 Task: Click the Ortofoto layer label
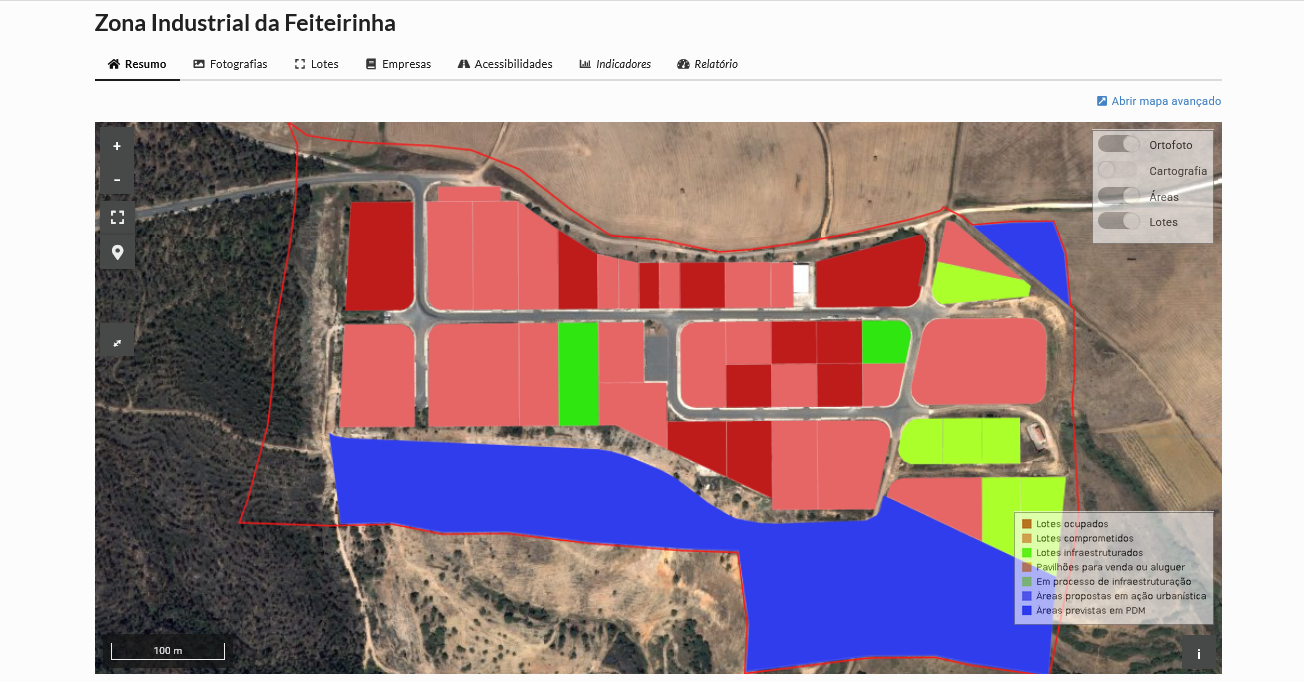(x=1171, y=145)
